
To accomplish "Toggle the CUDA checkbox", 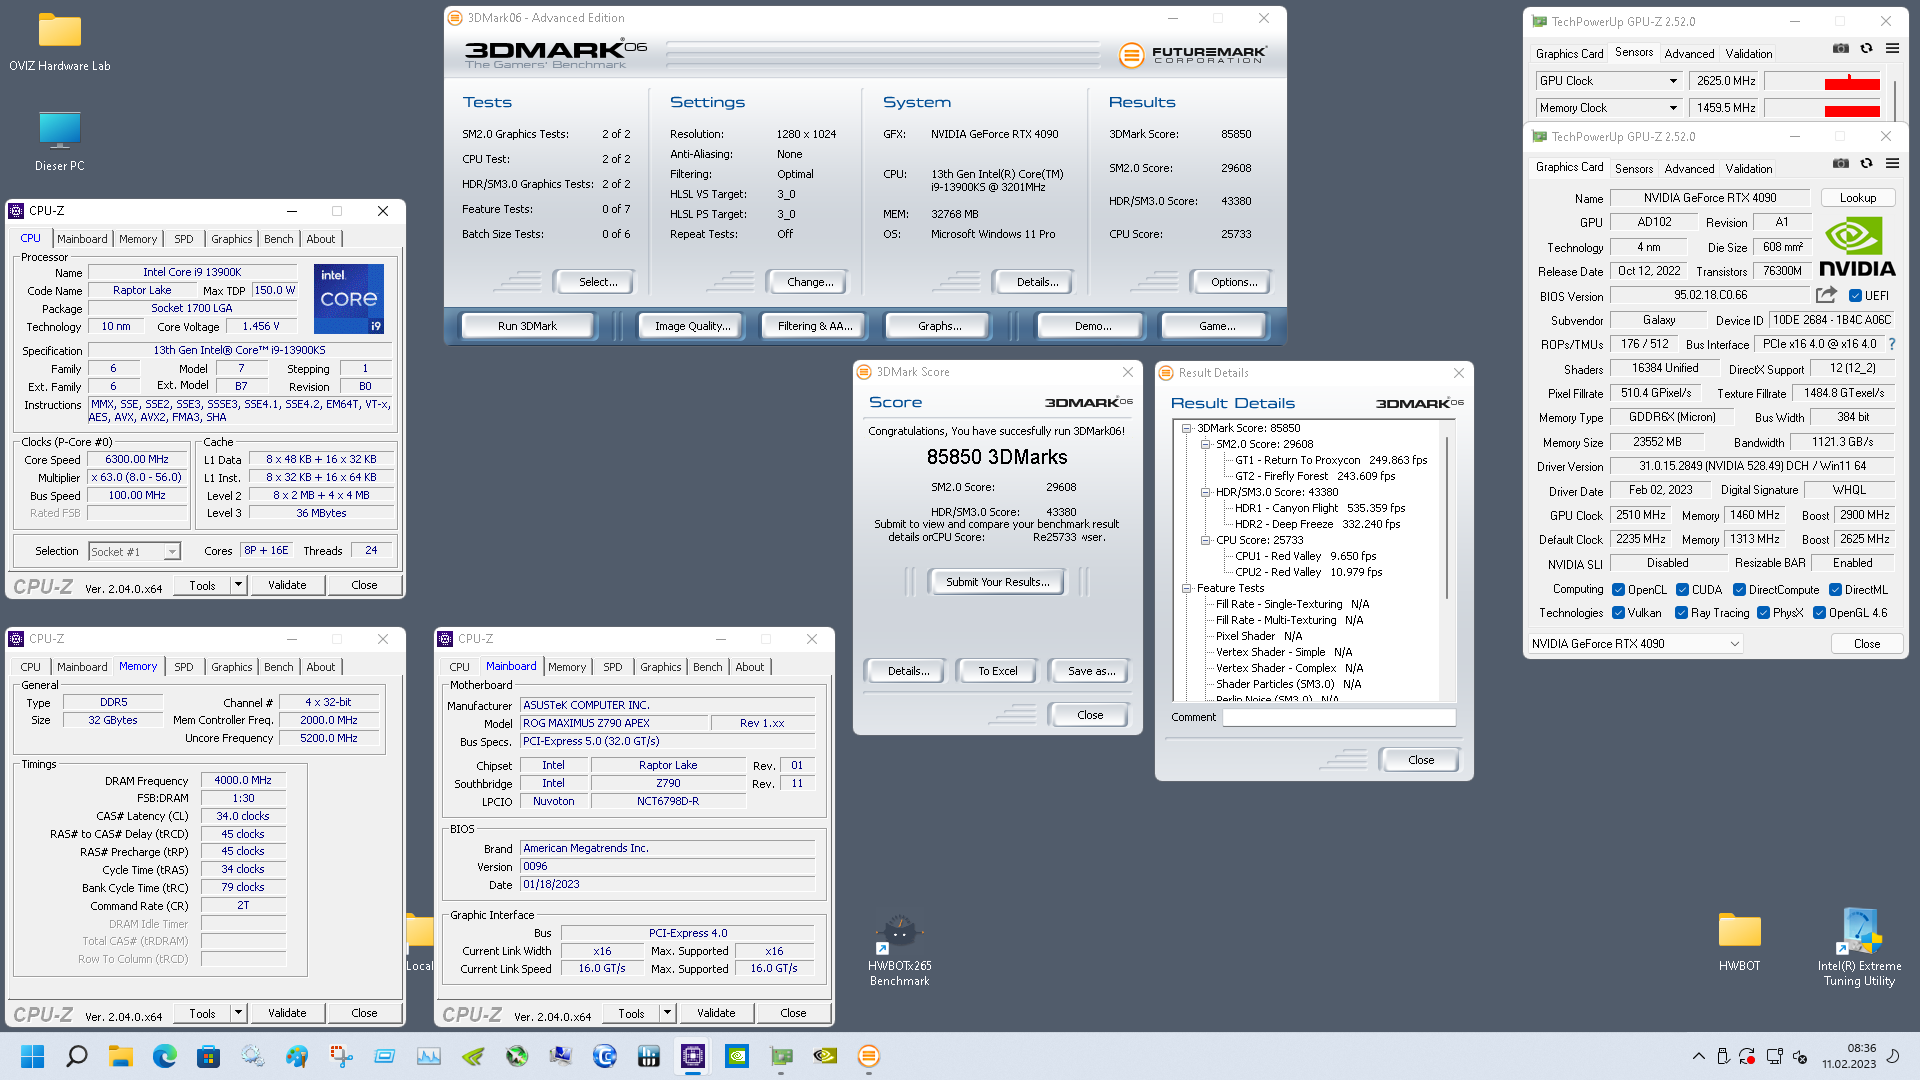I will tap(1682, 590).
